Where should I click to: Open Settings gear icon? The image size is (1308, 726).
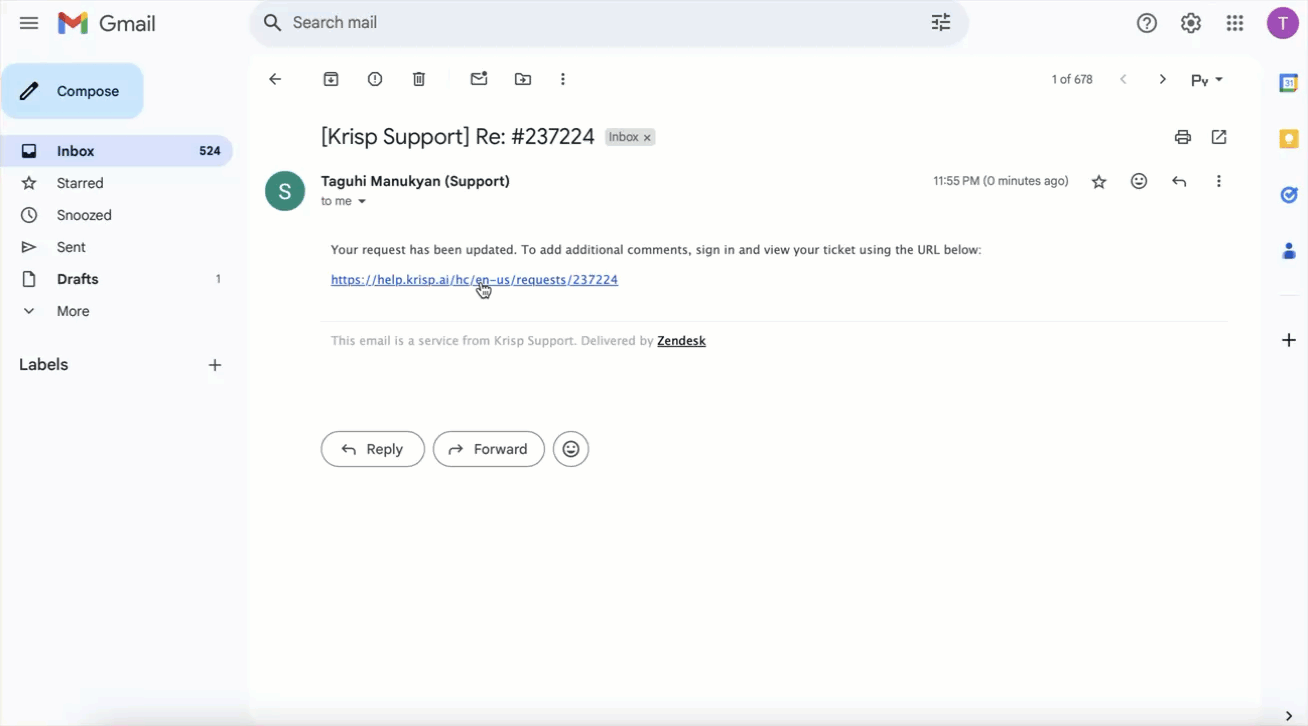pyautogui.click(x=1191, y=23)
